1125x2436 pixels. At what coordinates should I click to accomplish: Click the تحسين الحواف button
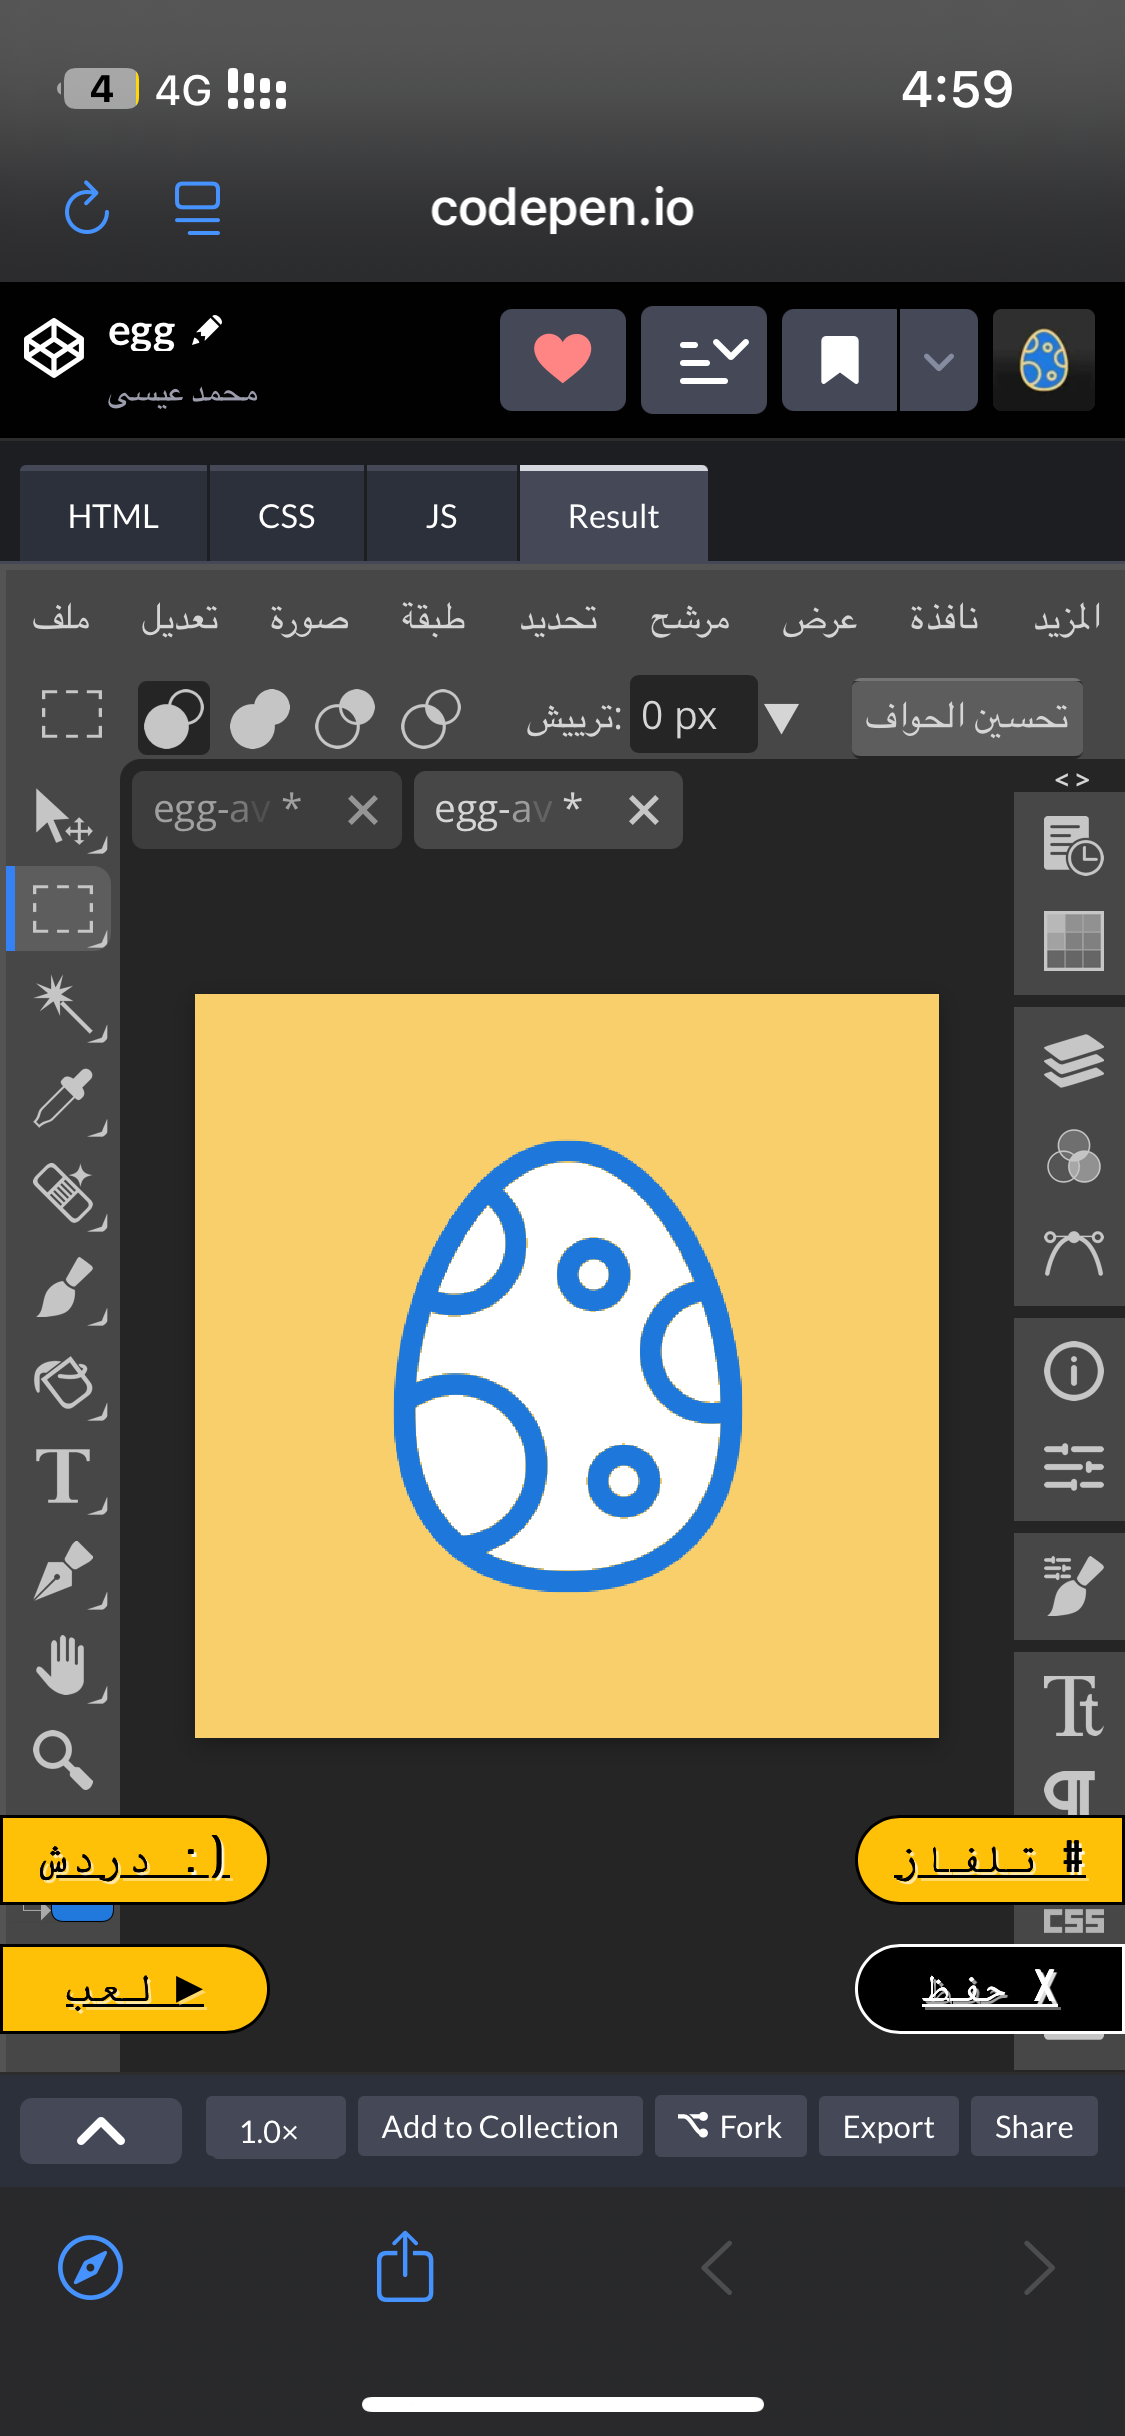(966, 717)
